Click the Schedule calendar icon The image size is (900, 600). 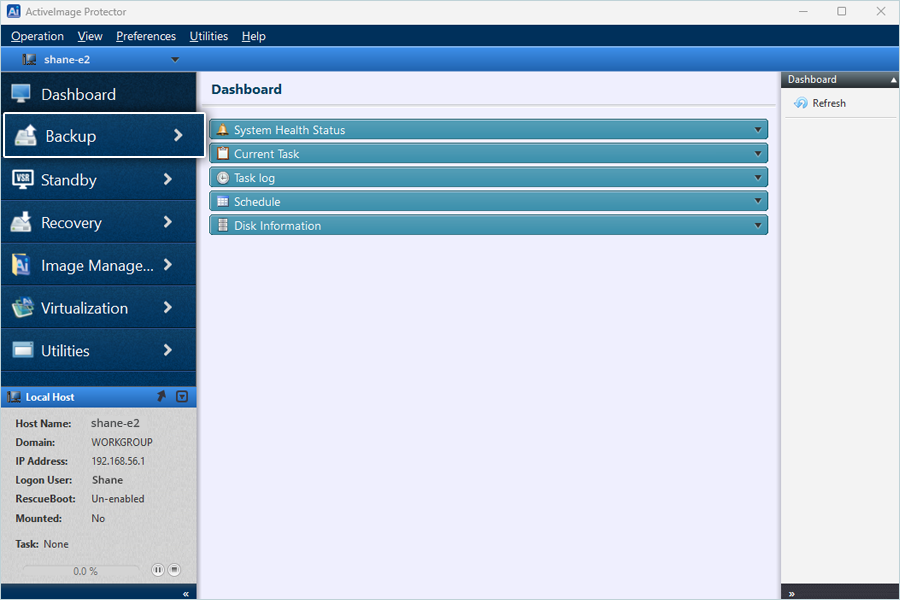223,202
